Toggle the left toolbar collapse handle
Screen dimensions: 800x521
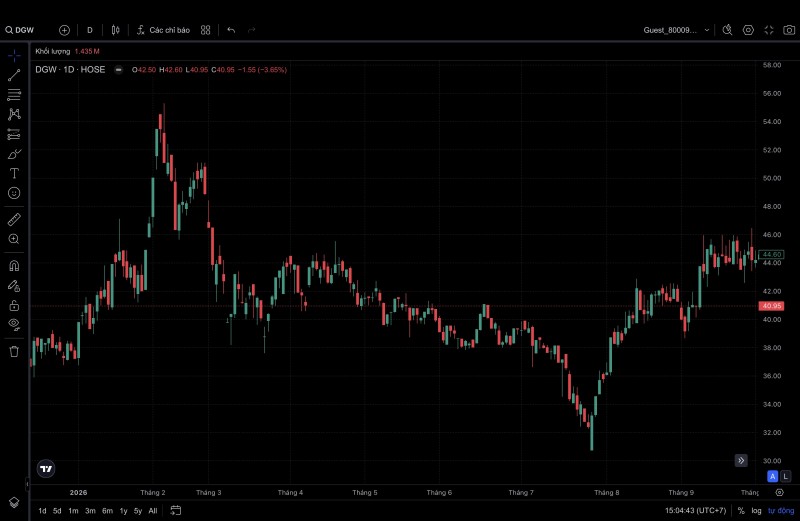point(28,483)
